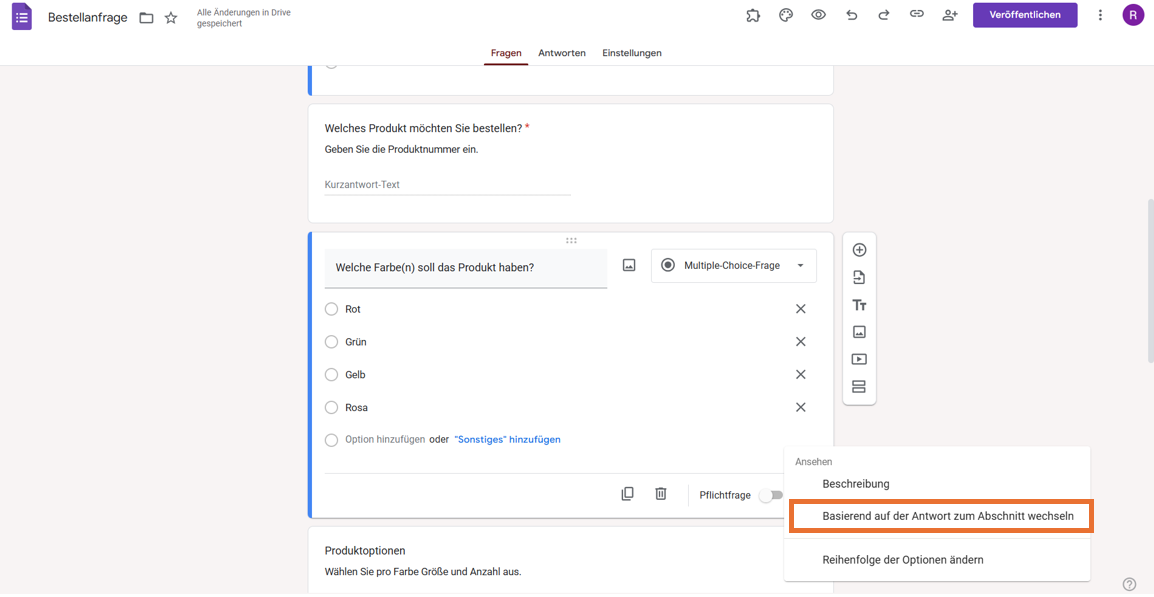Preview the form with the eye icon
Image resolution: width=1154 pixels, height=597 pixels.
[818, 15]
